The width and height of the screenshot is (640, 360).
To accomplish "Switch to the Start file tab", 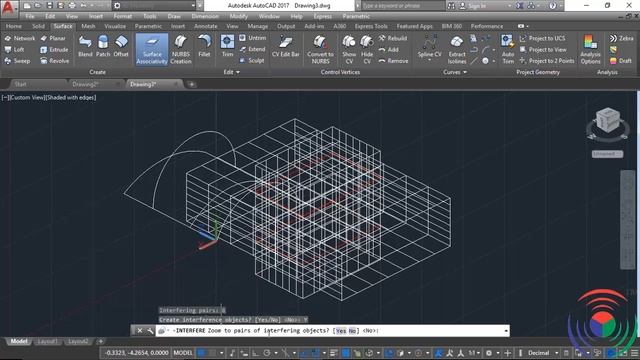I will (x=20, y=84).
